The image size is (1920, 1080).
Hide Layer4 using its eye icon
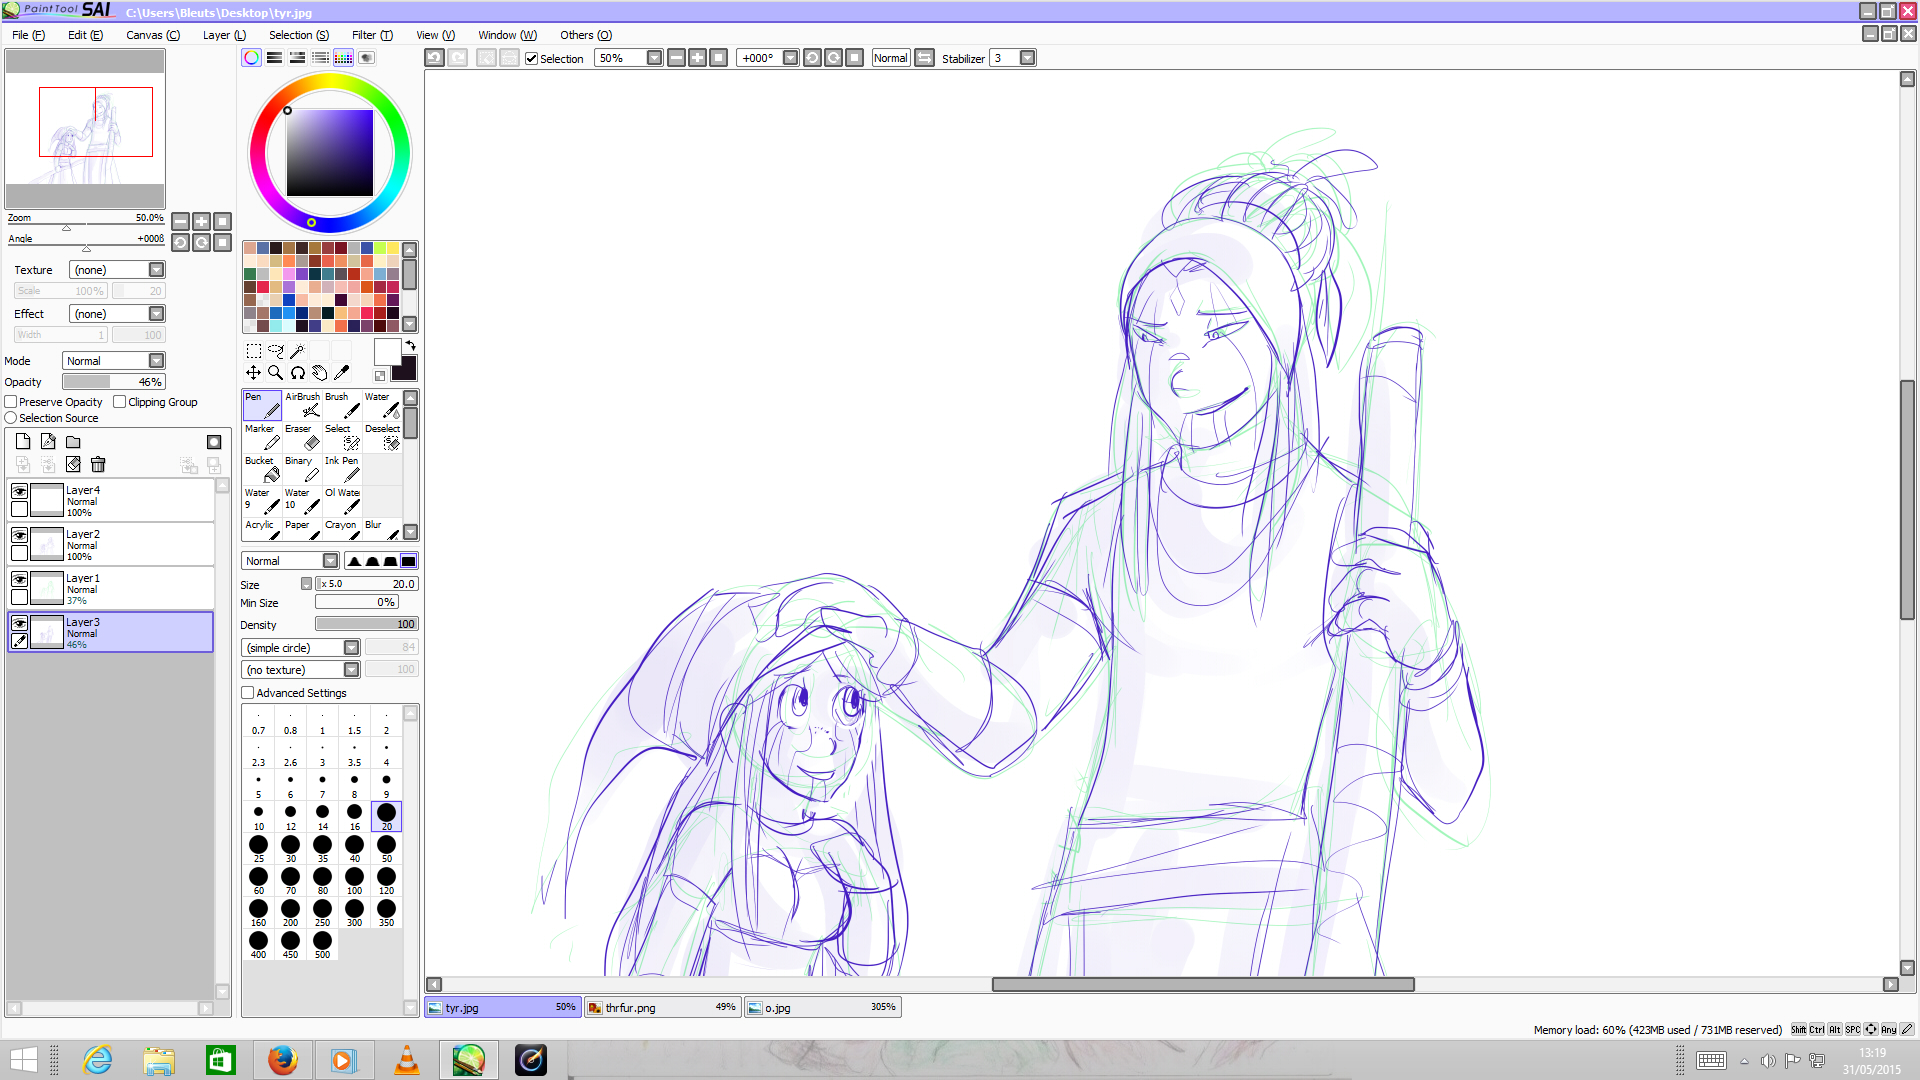pos(19,491)
